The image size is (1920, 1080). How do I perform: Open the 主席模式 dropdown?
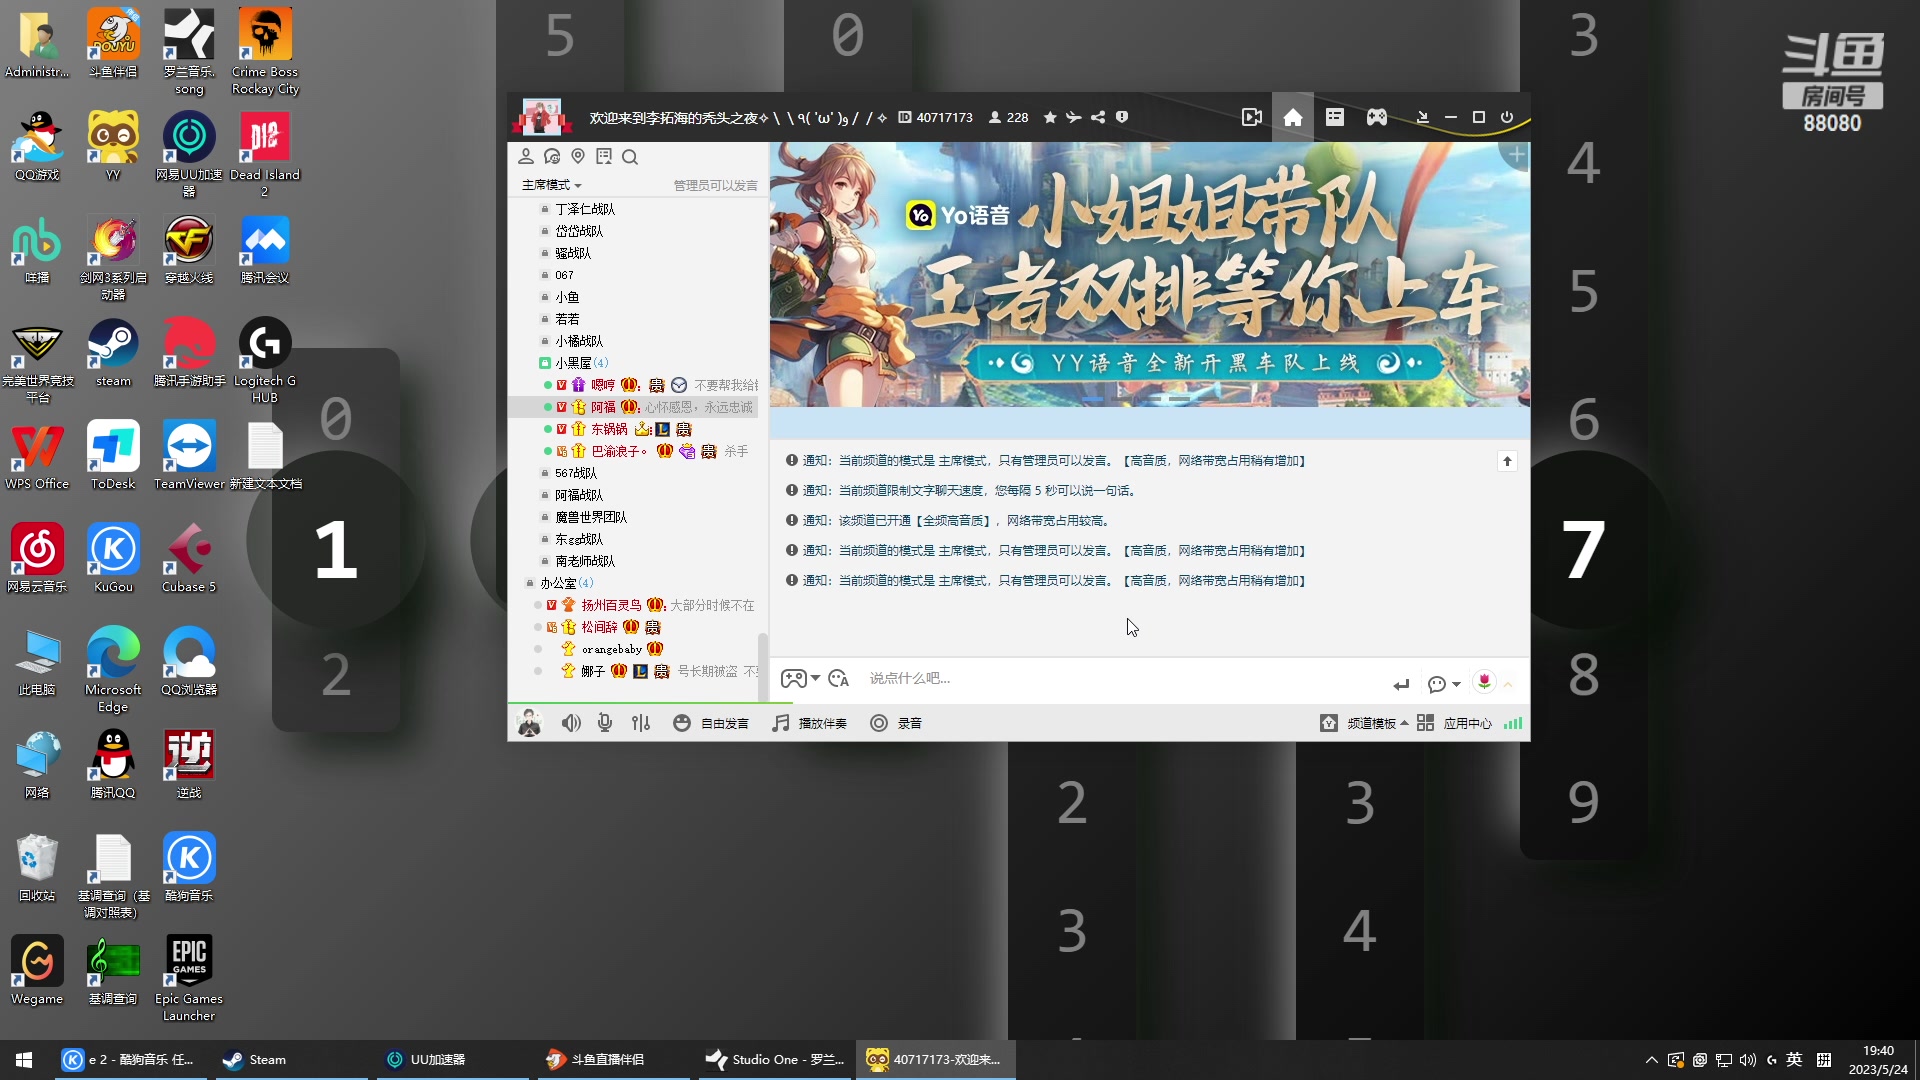(x=549, y=185)
